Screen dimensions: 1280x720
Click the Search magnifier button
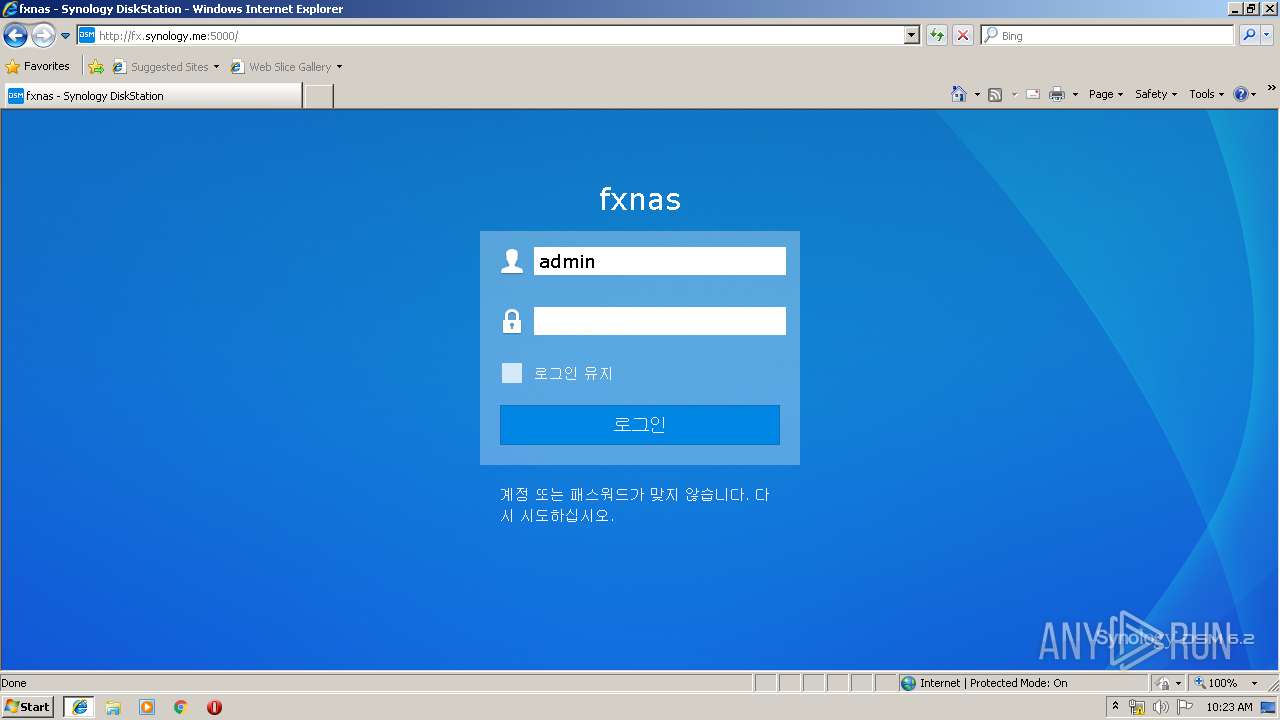tap(1249, 36)
